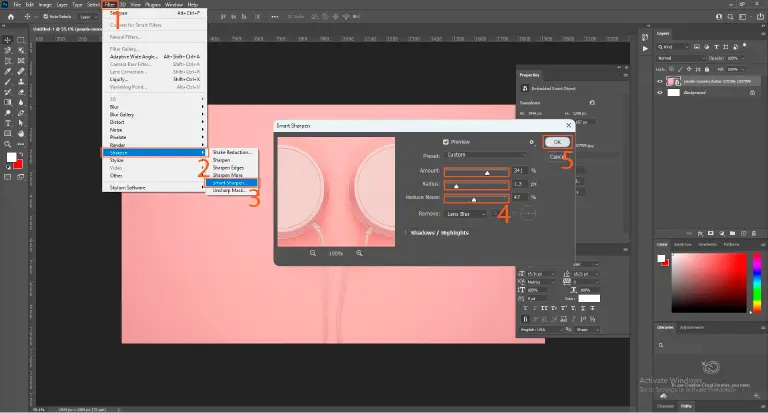
Task: Hide the Background layer using its eye icon
Action: [x=662, y=92]
